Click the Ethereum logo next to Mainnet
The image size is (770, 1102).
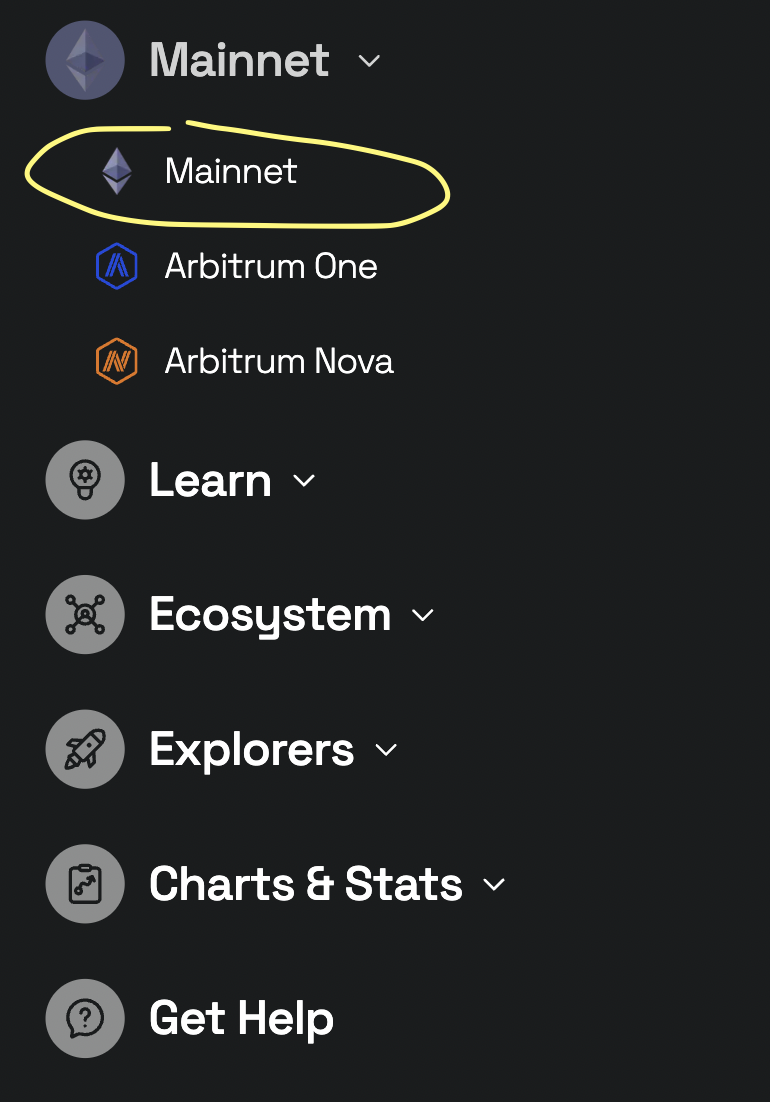click(85, 60)
